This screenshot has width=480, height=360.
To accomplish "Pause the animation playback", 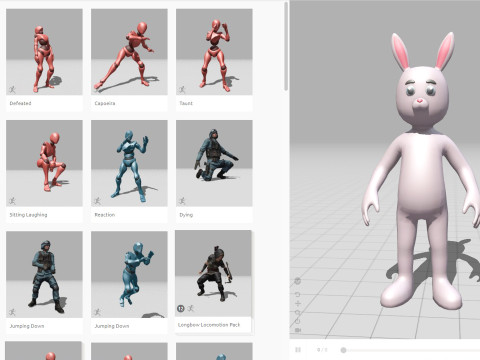I will [298, 350].
